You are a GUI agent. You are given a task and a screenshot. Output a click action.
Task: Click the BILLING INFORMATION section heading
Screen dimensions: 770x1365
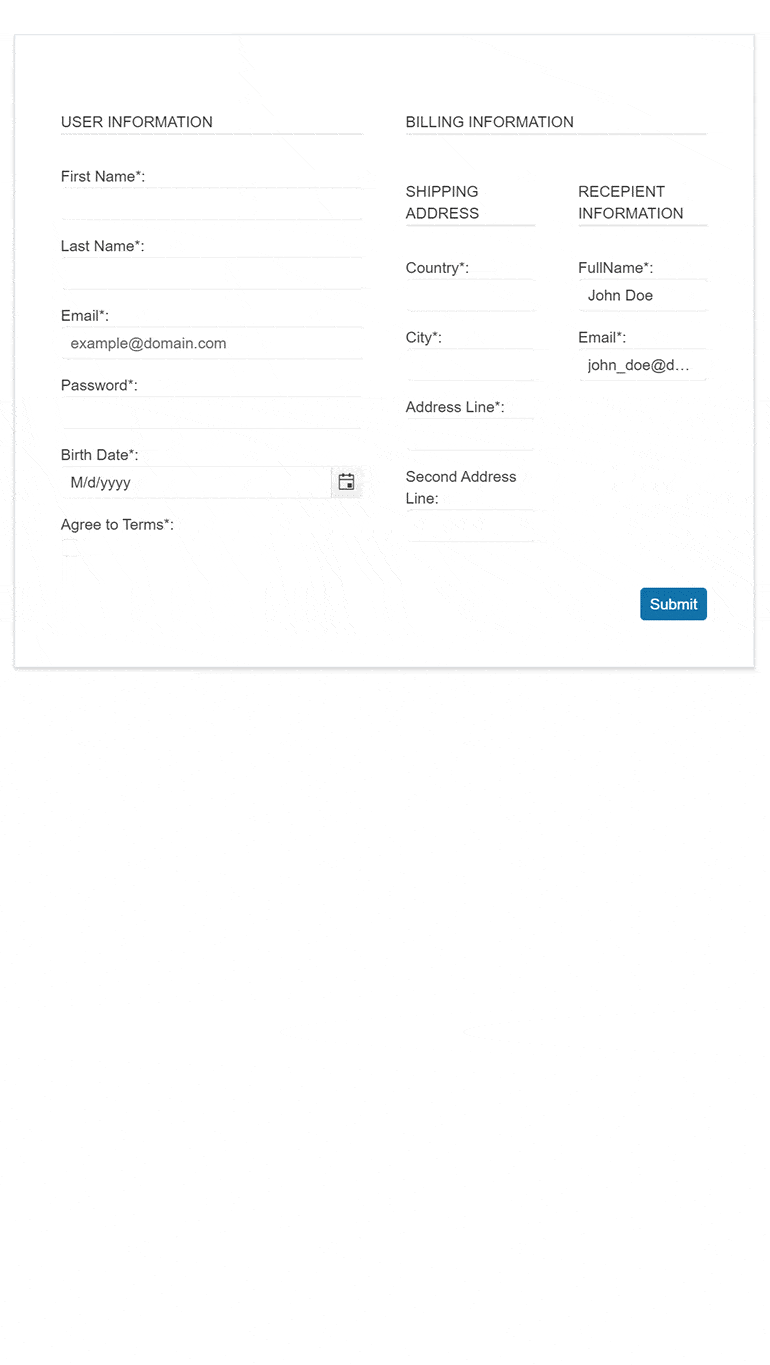tap(489, 121)
